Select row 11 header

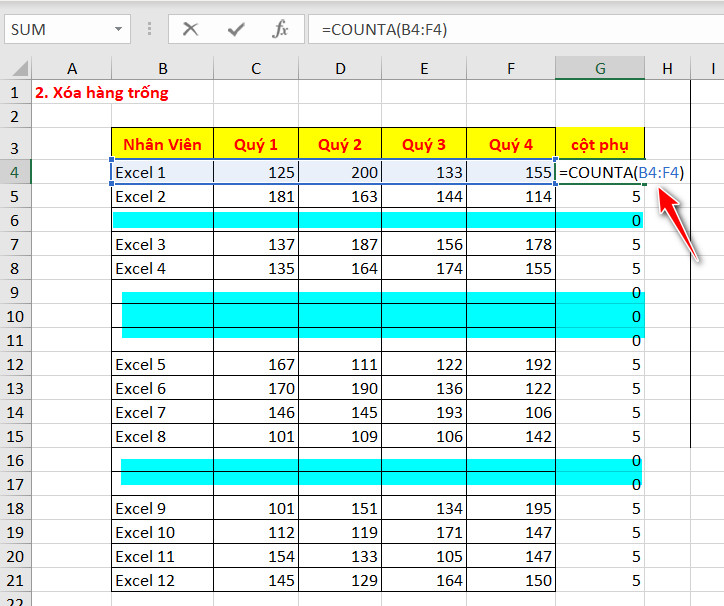point(15,340)
